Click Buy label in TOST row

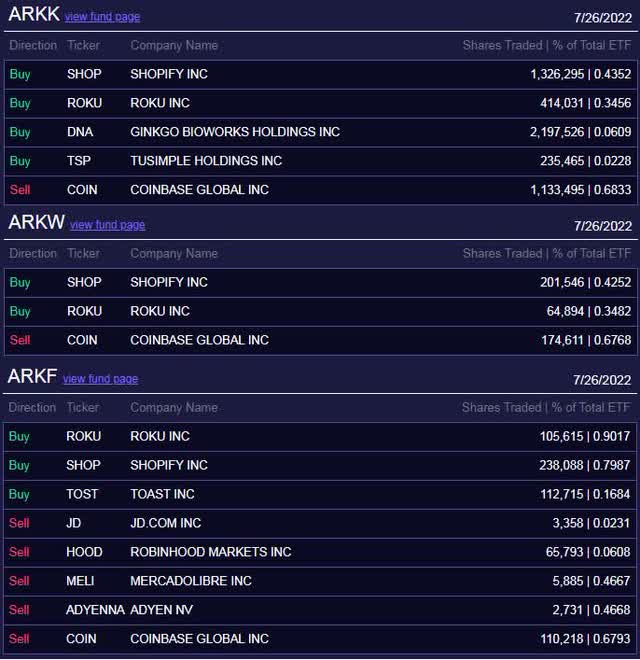coord(19,495)
